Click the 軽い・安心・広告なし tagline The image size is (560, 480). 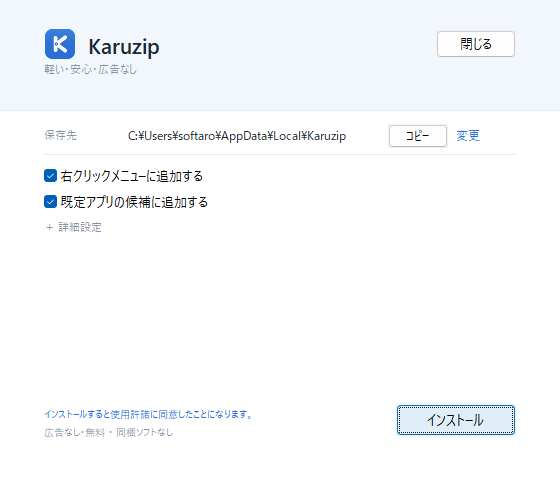[x=90, y=69]
